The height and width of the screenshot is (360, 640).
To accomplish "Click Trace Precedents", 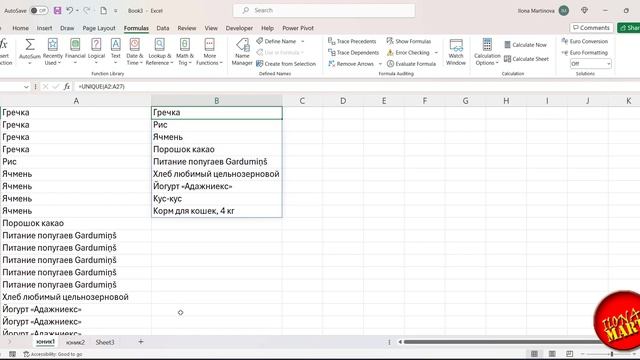I will 352,41.
